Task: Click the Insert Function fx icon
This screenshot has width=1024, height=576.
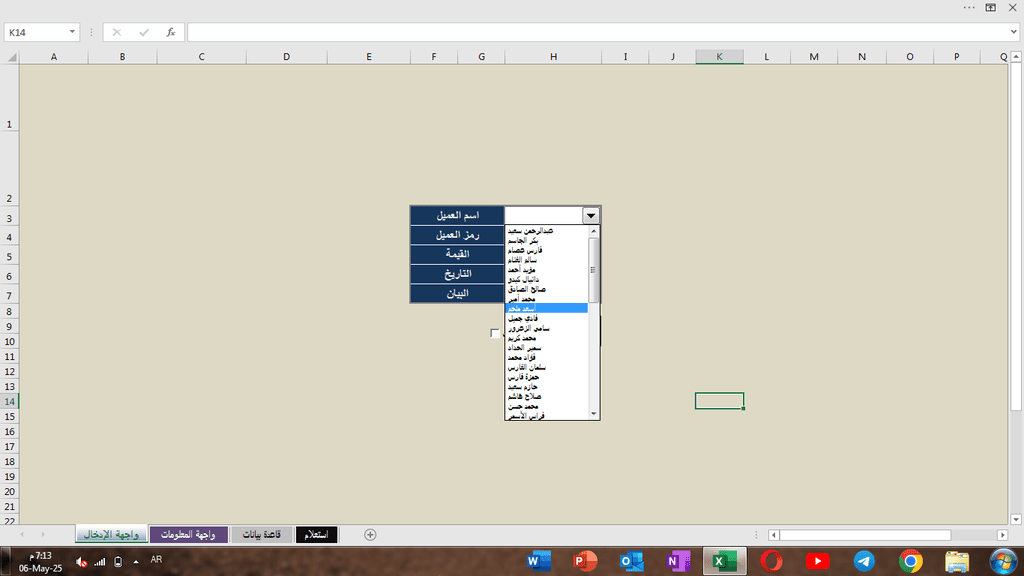Action: point(170,32)
